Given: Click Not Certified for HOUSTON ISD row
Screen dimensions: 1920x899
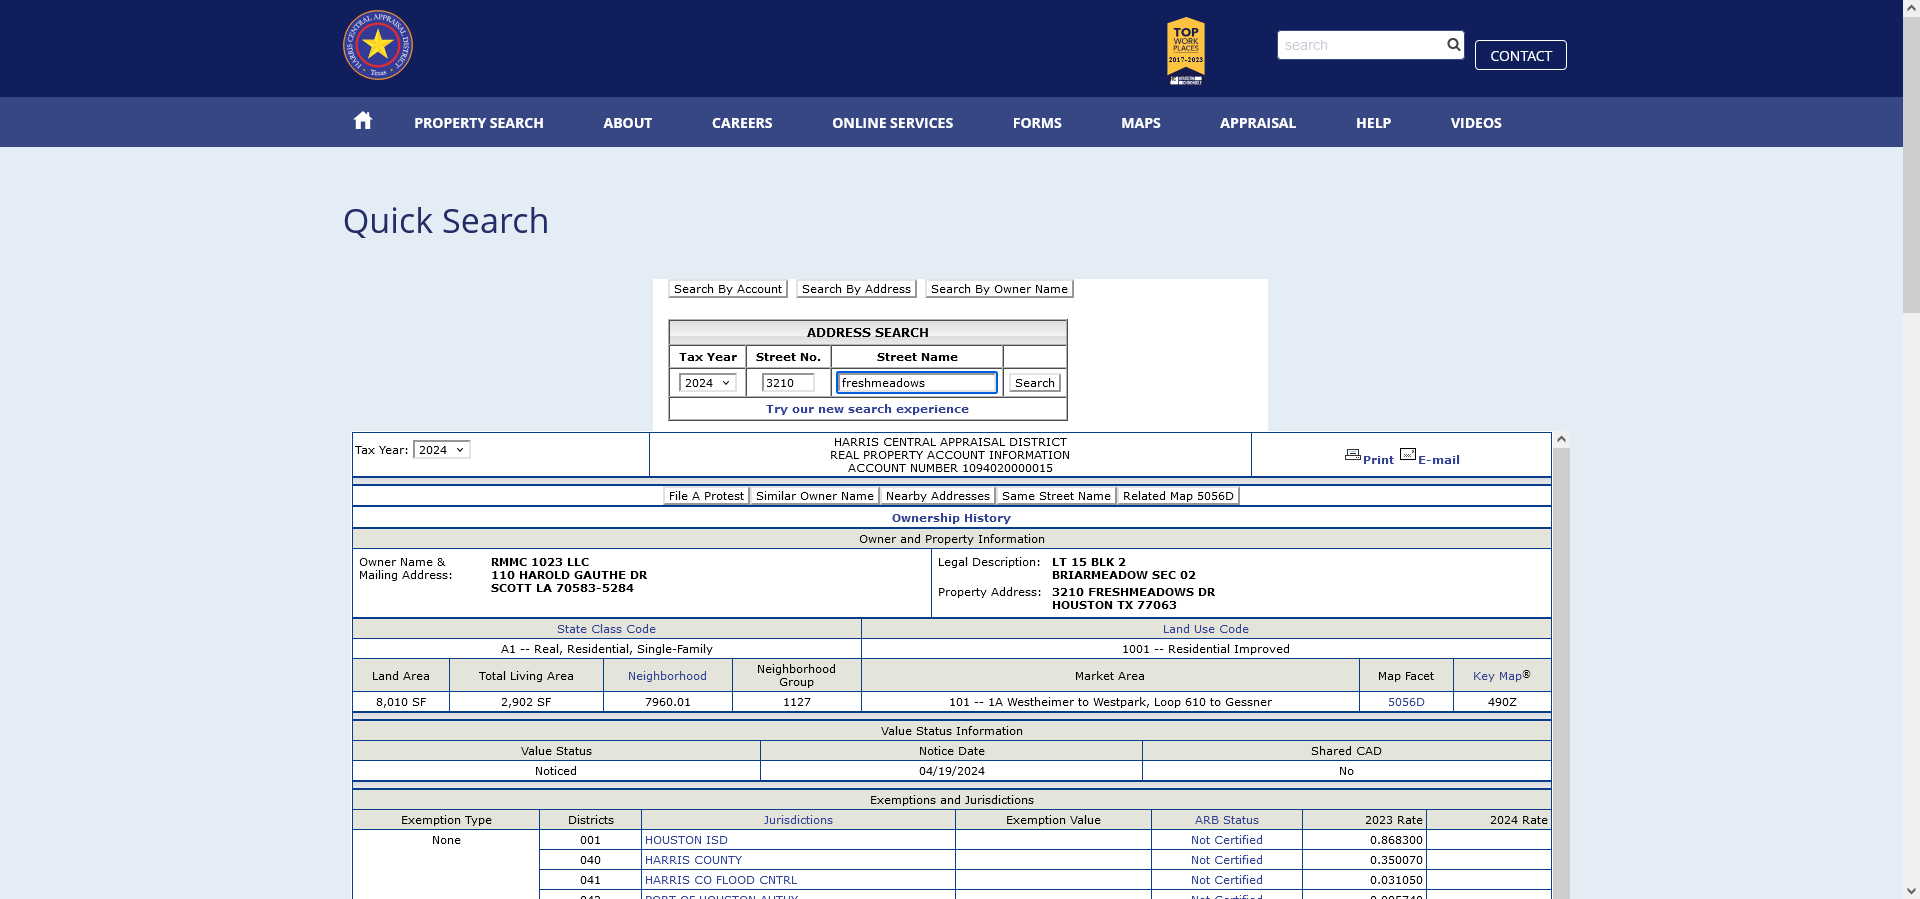Looking at the screenshot, I should [x=1226, y=840].
